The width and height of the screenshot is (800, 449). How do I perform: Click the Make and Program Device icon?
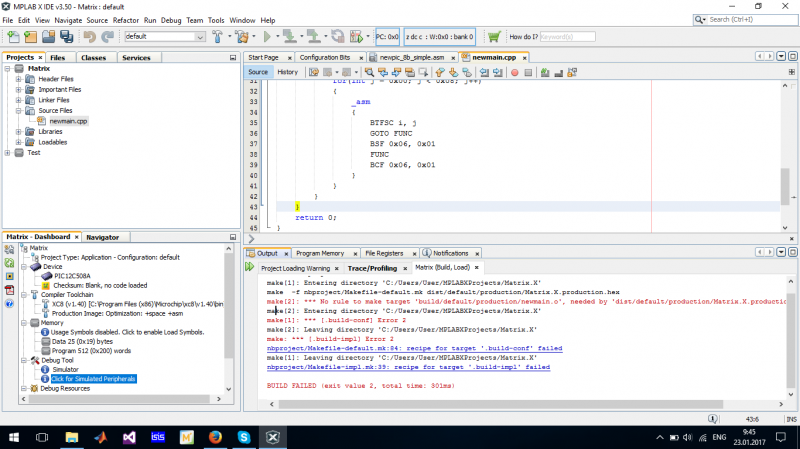pos(290,37)
